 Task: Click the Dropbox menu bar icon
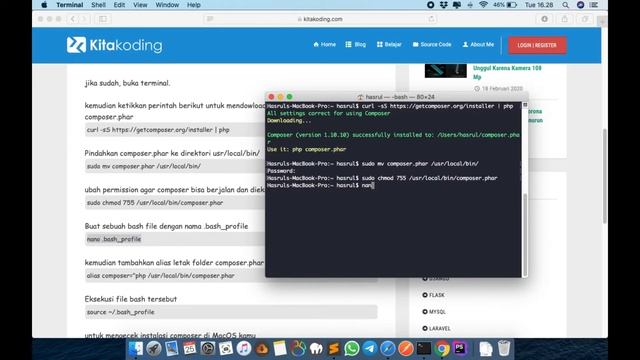pyautogui.click(x=444, y=5)
